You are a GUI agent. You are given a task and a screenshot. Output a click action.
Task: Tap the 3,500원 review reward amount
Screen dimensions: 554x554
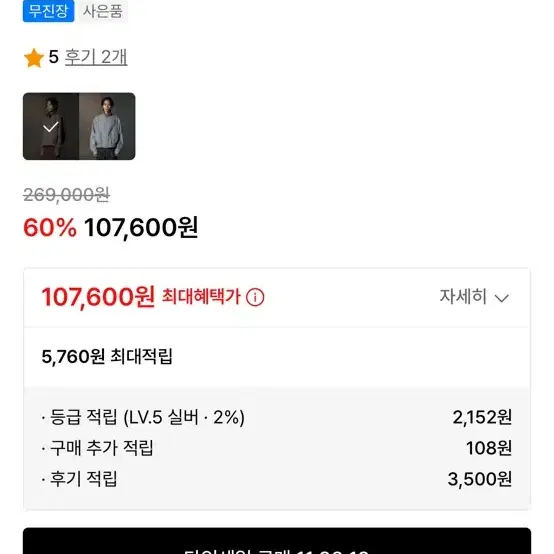(479, 479)
